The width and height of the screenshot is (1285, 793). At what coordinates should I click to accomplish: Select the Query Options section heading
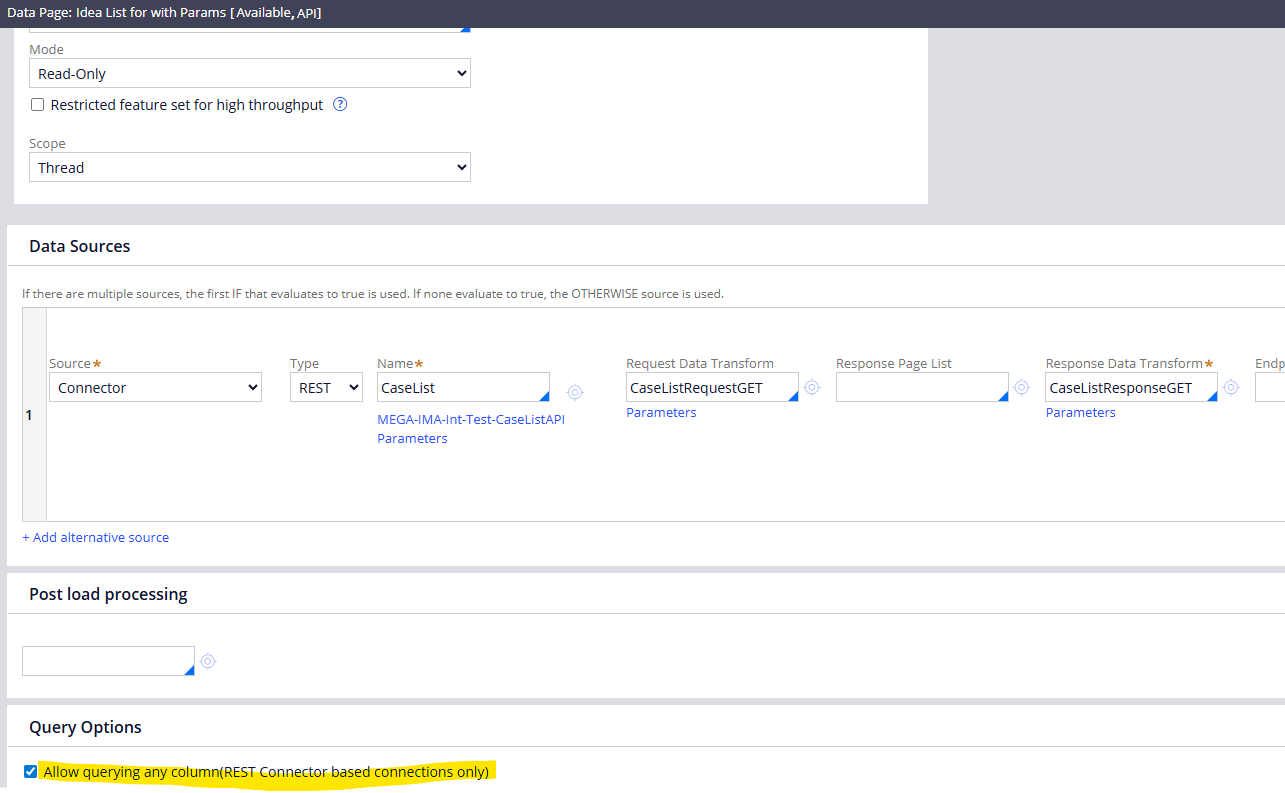[85, 727]
